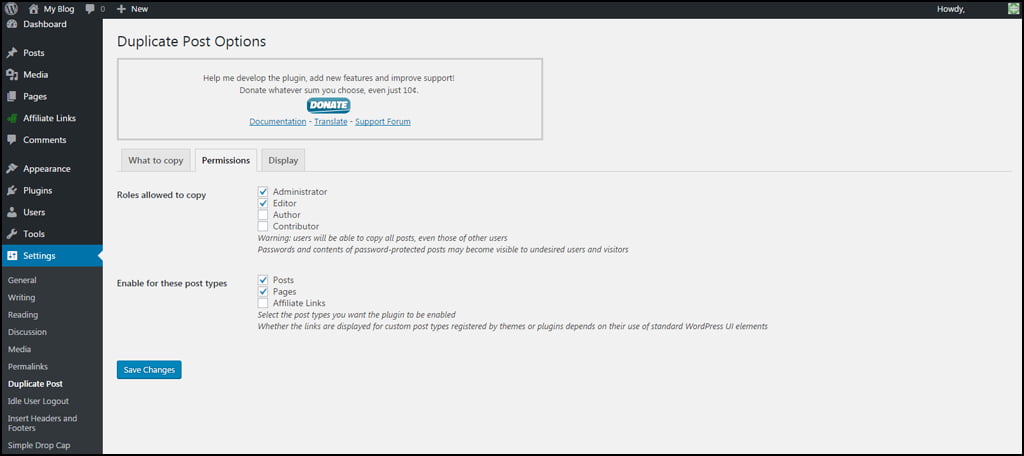Click the Donate button
Image resolution: width=1024 pixels, height=456 pixels.
pyautogui.click(x=328, y=105)
